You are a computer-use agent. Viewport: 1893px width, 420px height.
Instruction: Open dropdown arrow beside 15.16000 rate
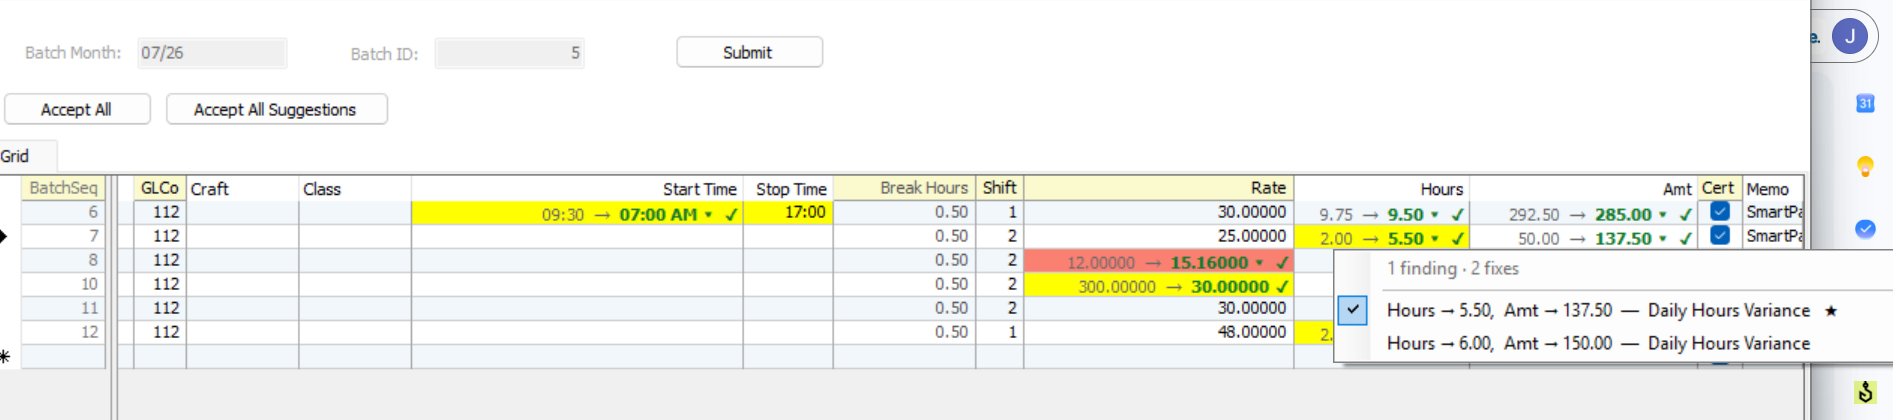click(x=1259, y=263)
